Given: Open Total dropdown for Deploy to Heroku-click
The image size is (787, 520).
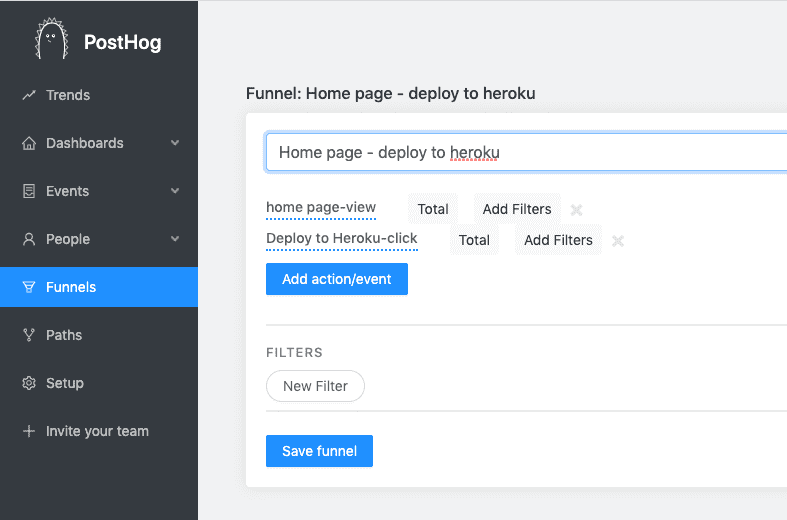Looking at the screenshot, I should pos(474,240).
